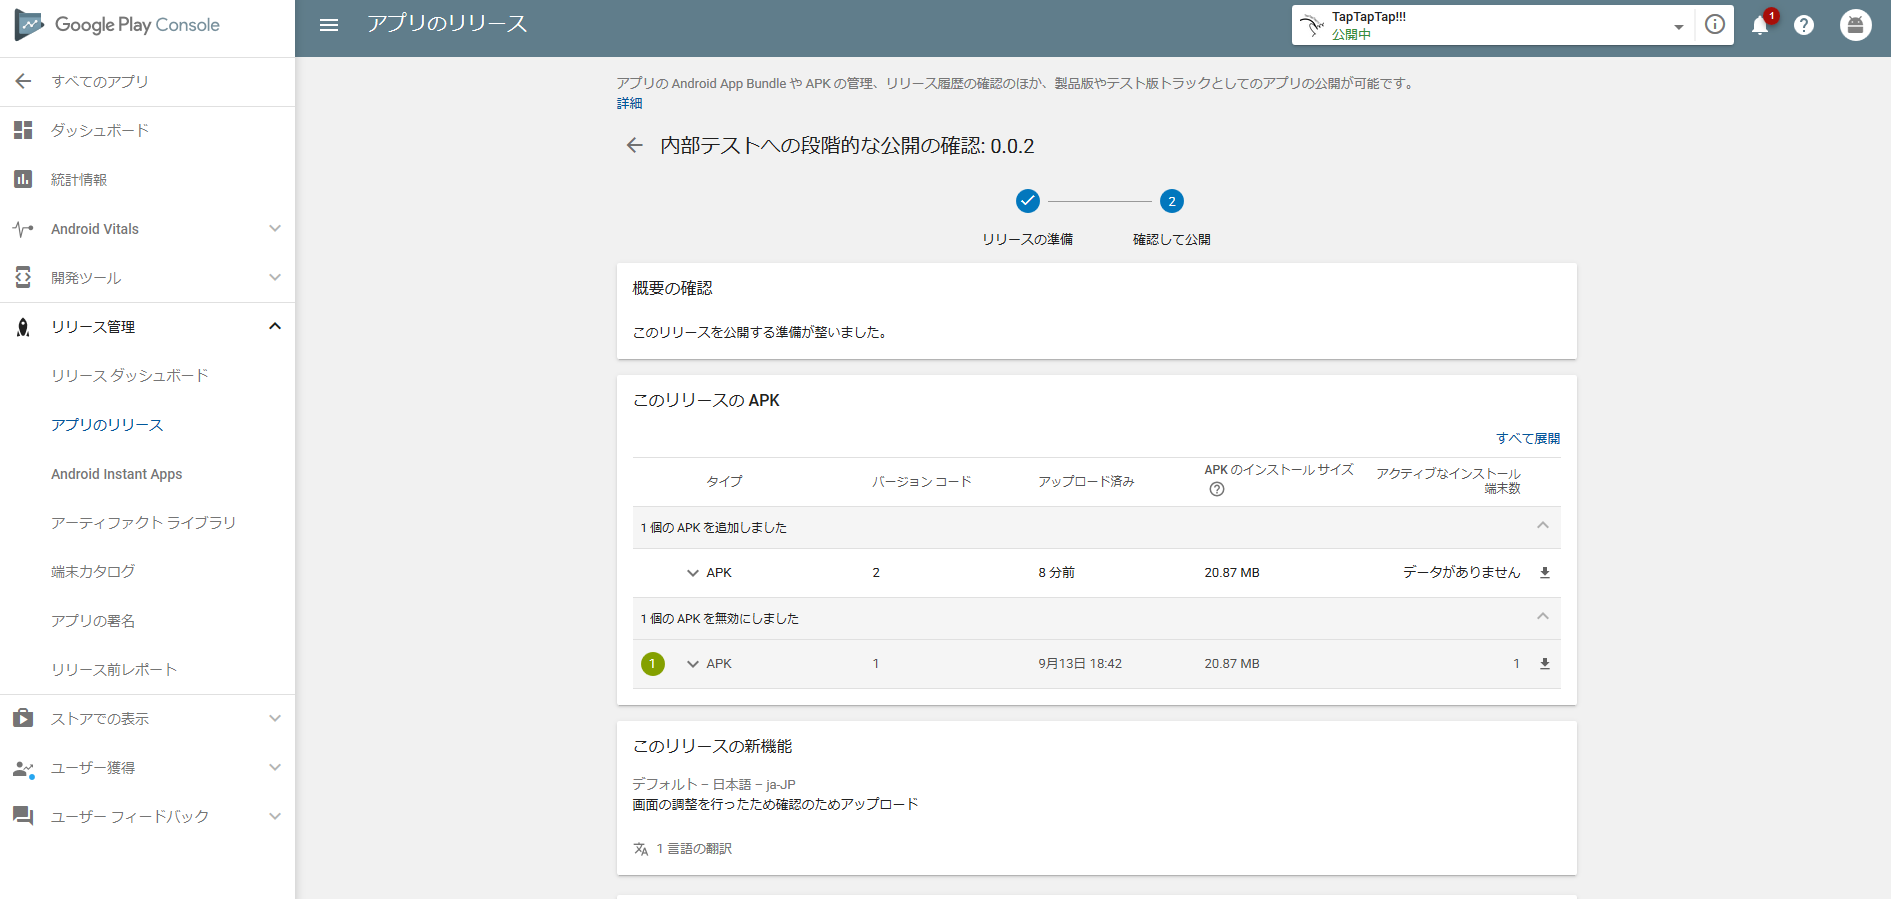Expand the ユーザー獲得 section chevron

(275, 767)
